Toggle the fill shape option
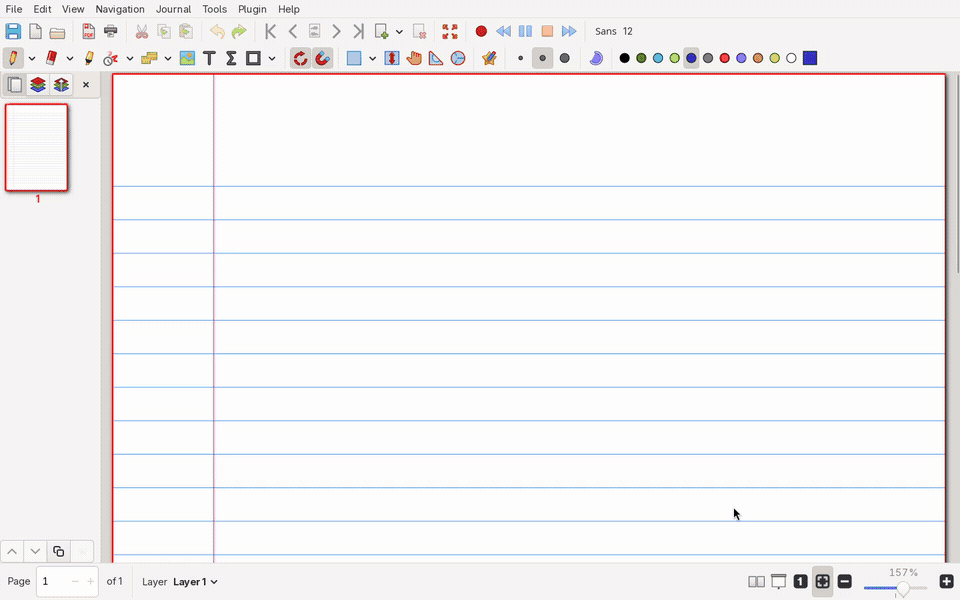Viewport: 960px width, 600px height. tap(596, 58)
